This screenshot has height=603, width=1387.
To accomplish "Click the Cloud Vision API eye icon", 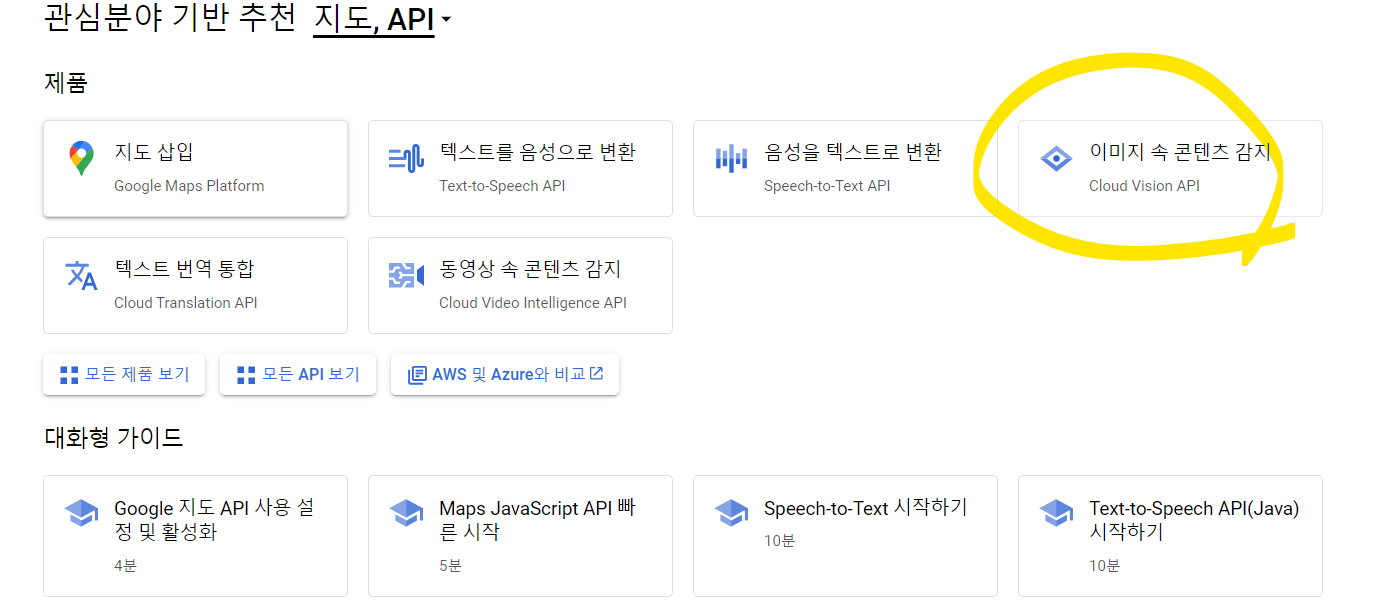I will pyautogui.click(x=1056, y=159).
